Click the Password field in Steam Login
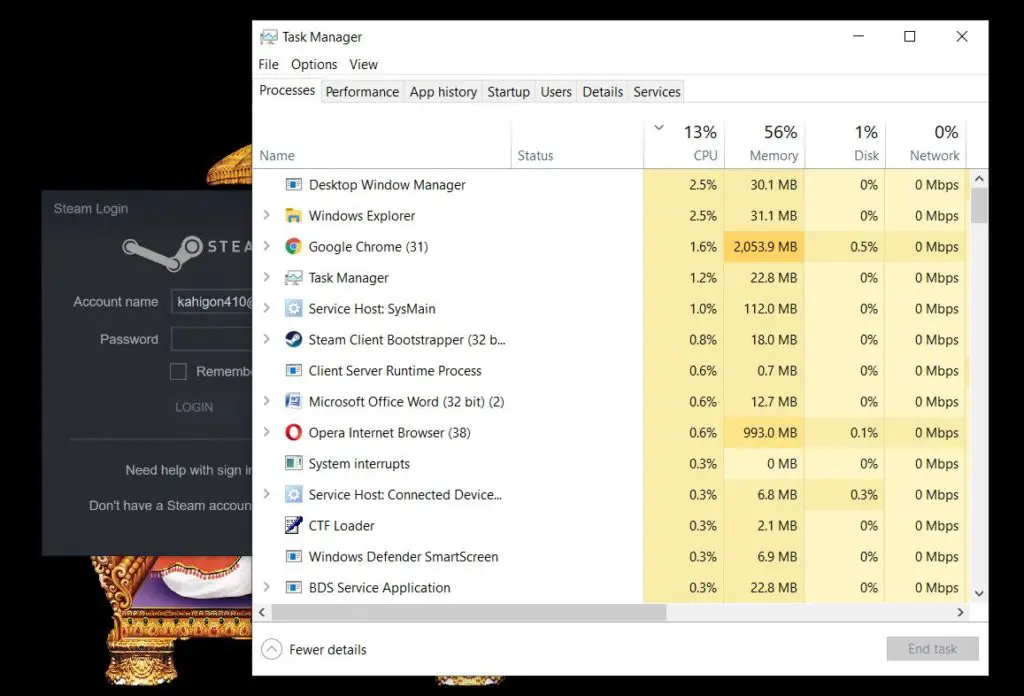This screenshot has width=1024, height=696. 212,339
